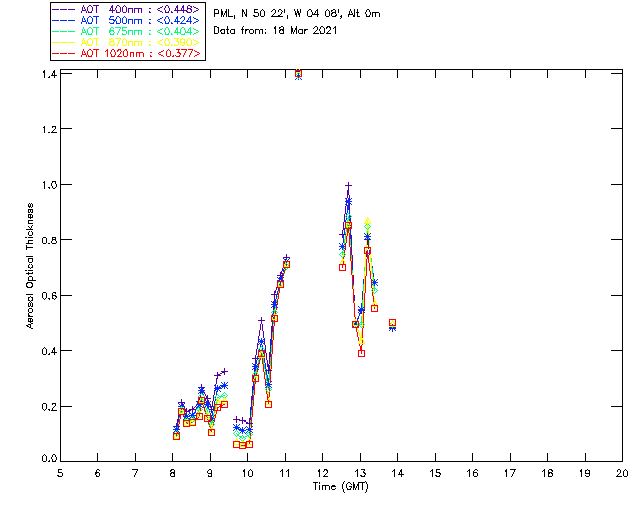Click the x-axis tick label 9

tap(210, 473)
